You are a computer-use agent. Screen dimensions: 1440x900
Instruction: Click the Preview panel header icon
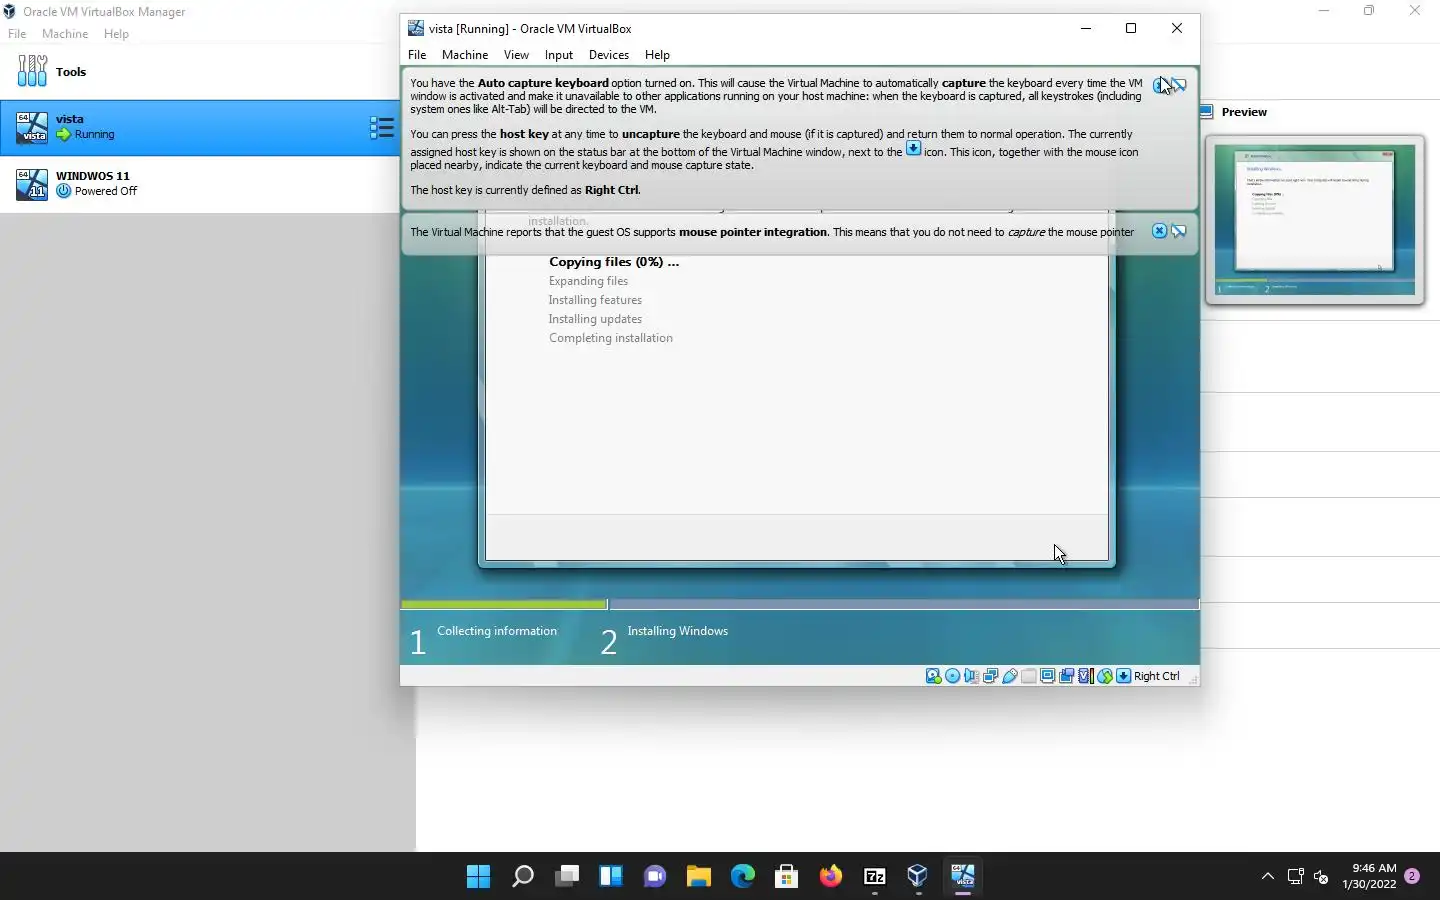(1207, 112)
